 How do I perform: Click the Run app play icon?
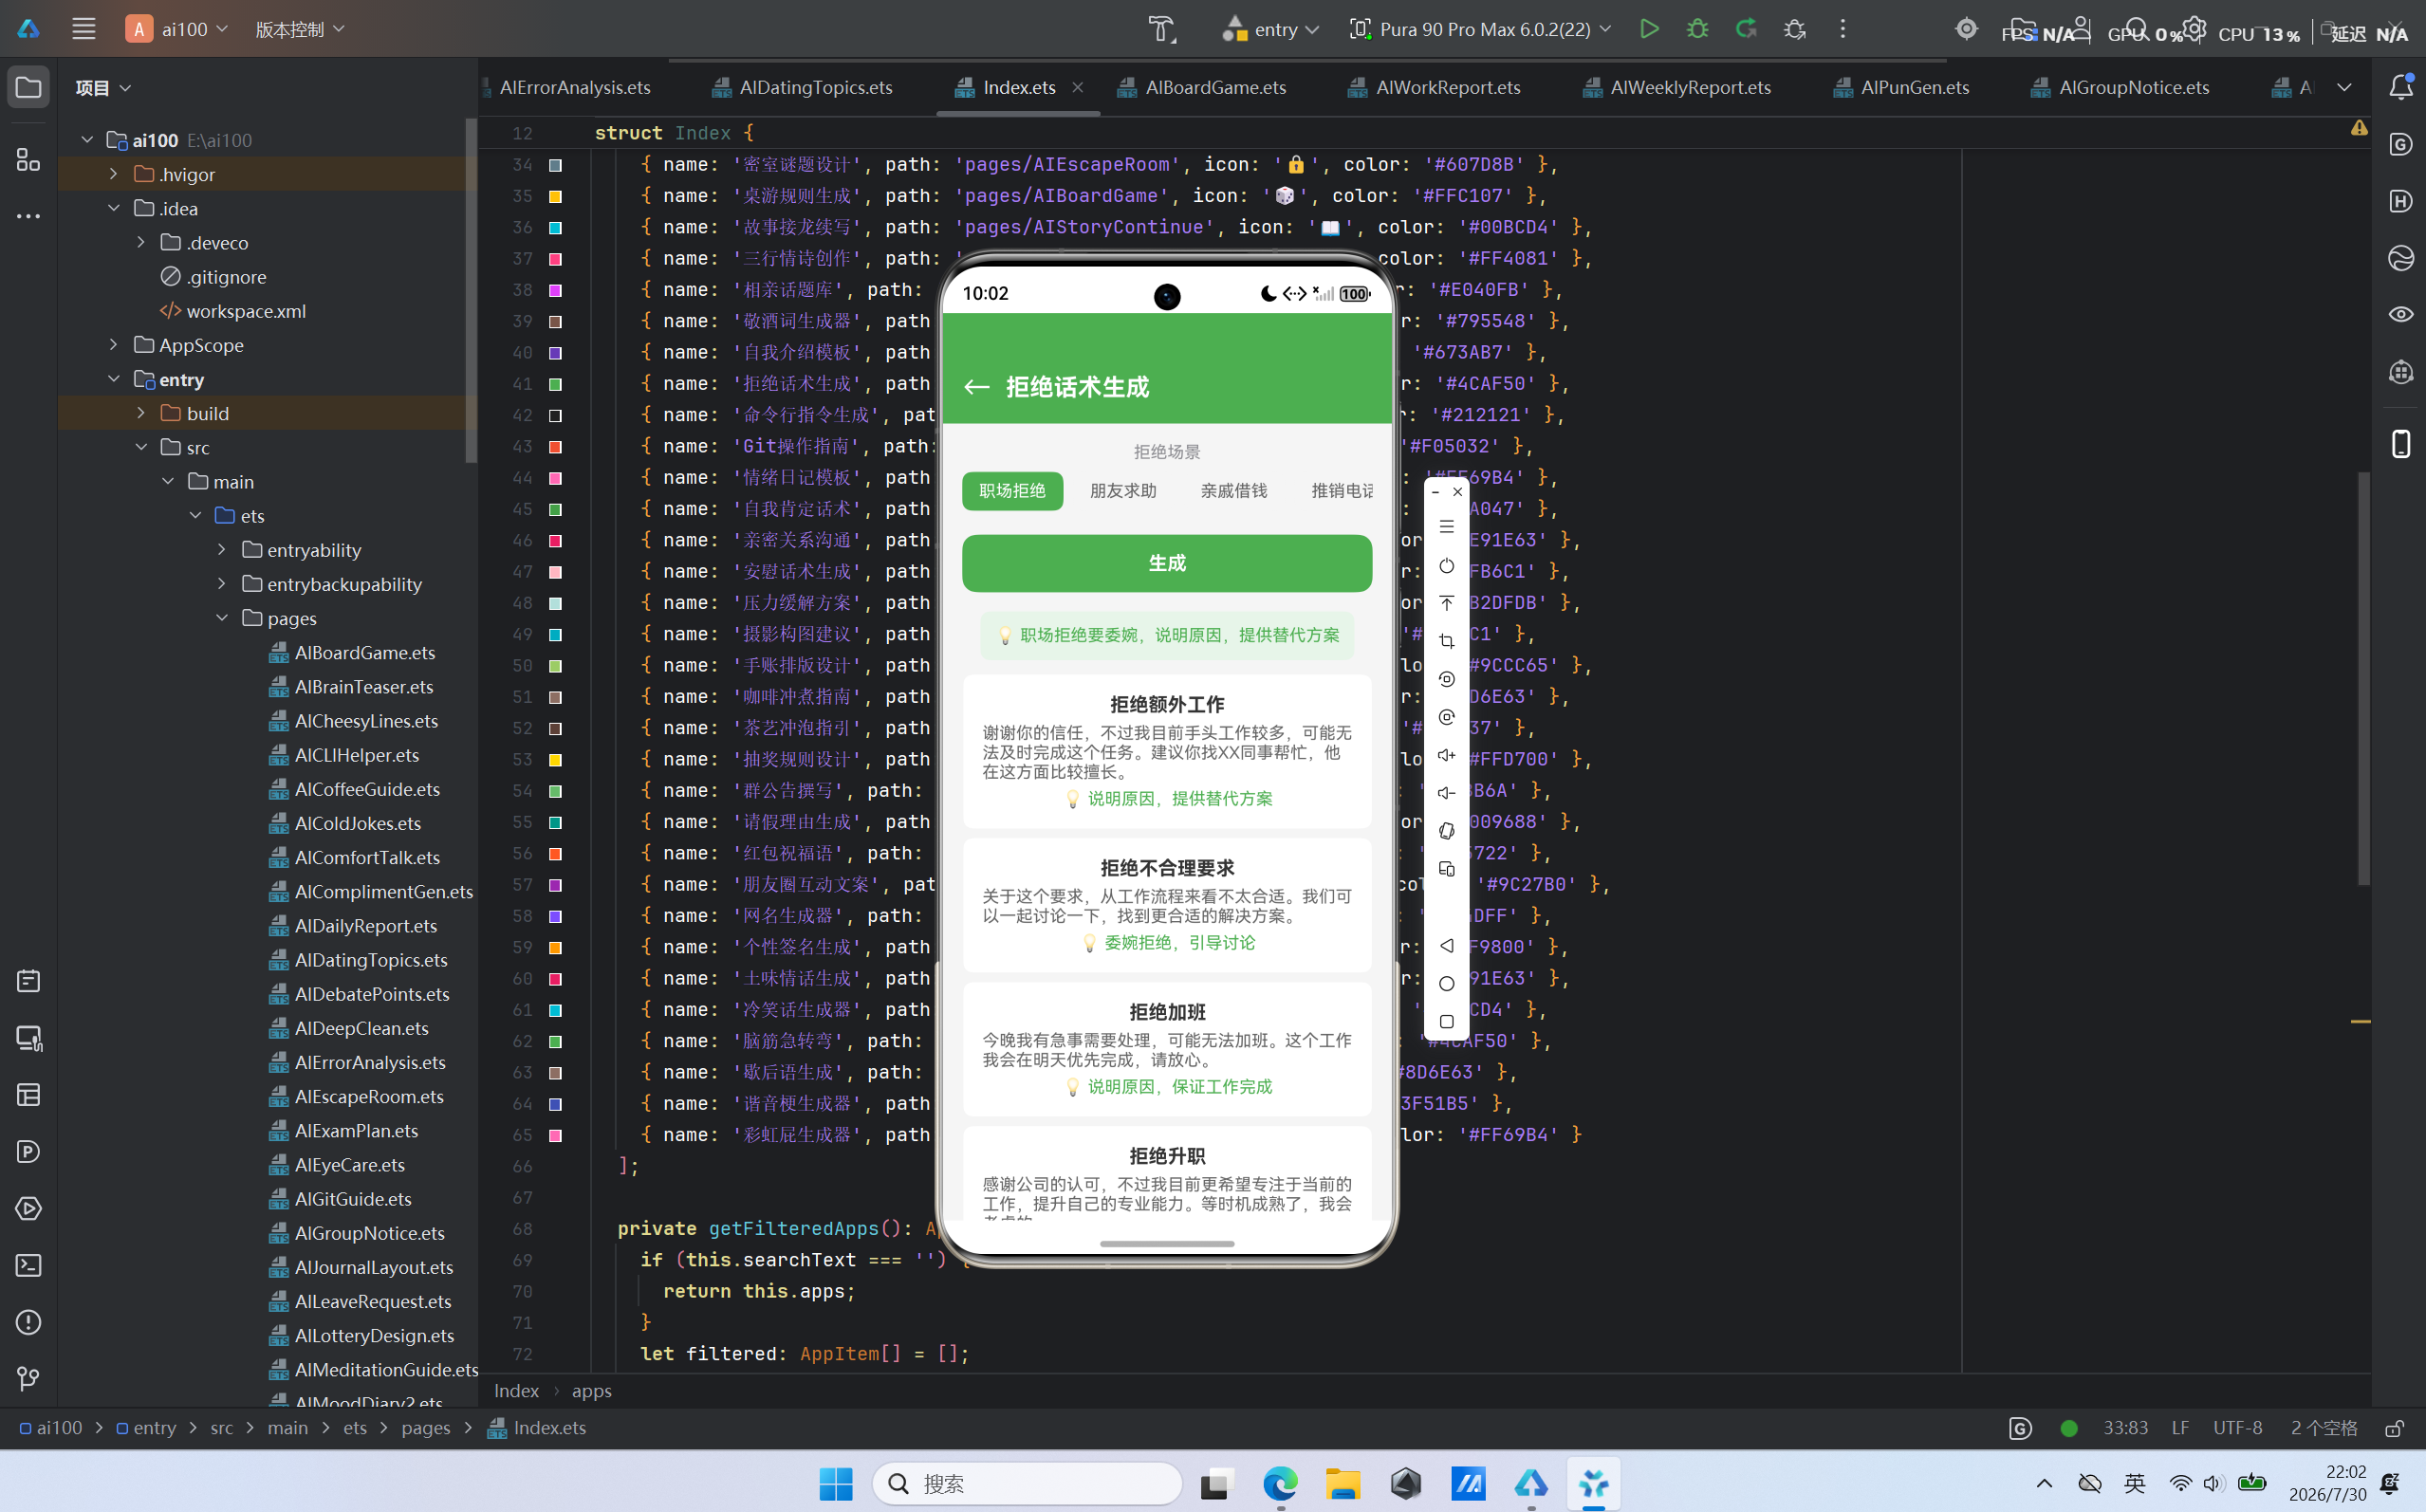coord(1649,29)
